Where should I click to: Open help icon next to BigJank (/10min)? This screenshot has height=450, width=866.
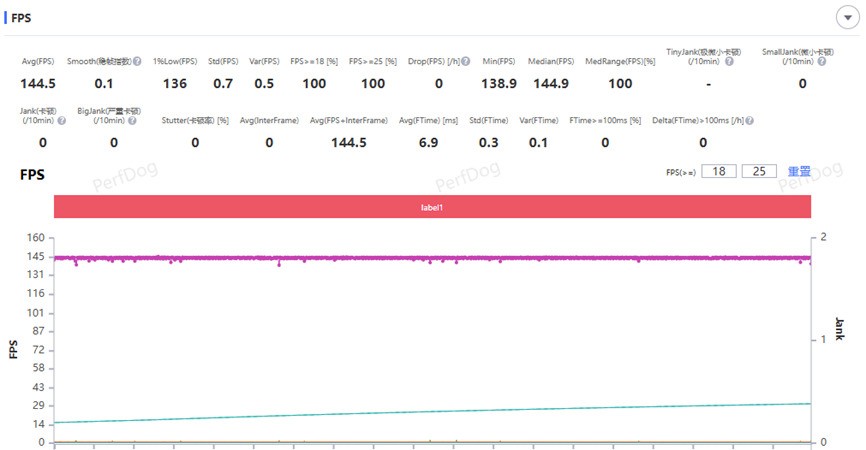(132, 120)
